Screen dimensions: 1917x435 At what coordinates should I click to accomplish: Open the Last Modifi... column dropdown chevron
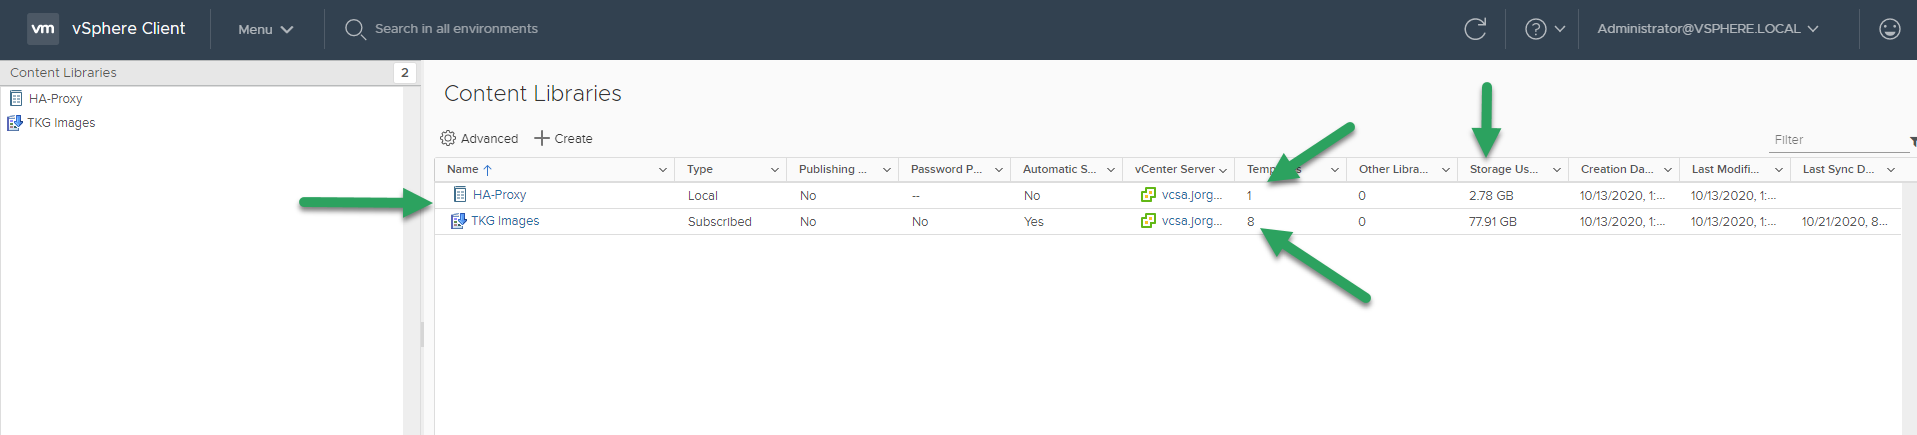1778,170
